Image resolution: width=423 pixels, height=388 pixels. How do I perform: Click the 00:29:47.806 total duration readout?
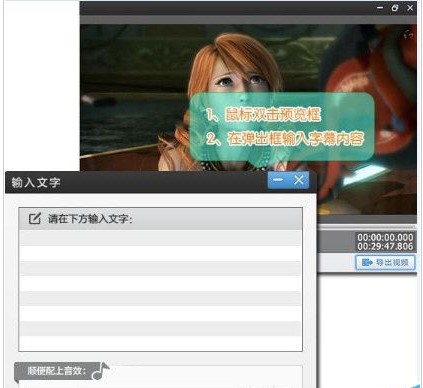pyautogui.click(x=385, y=246)
